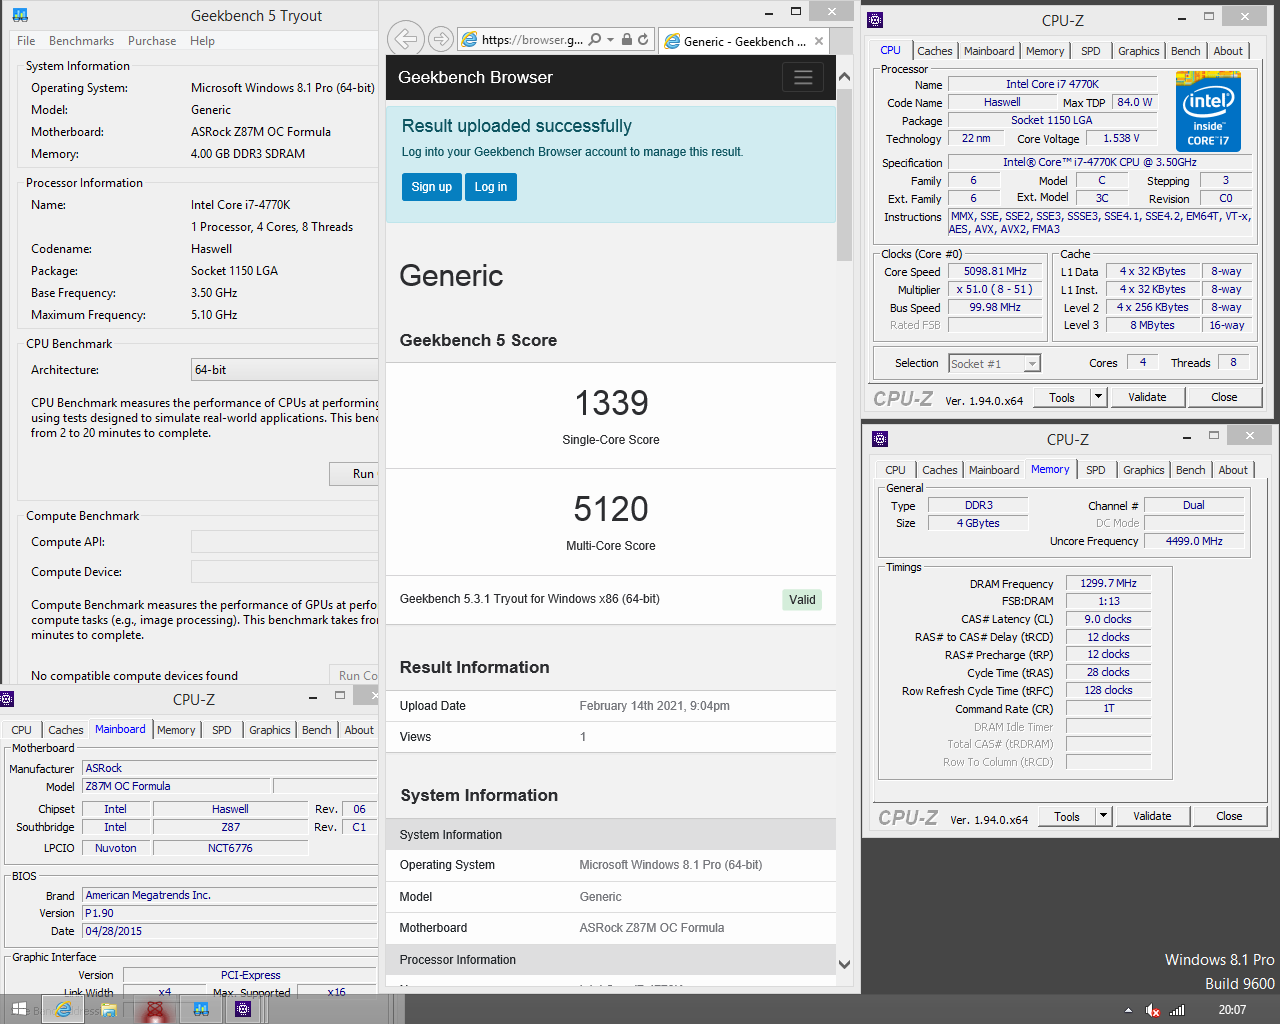Open the Compute Device dropdown

click(285, 572)
